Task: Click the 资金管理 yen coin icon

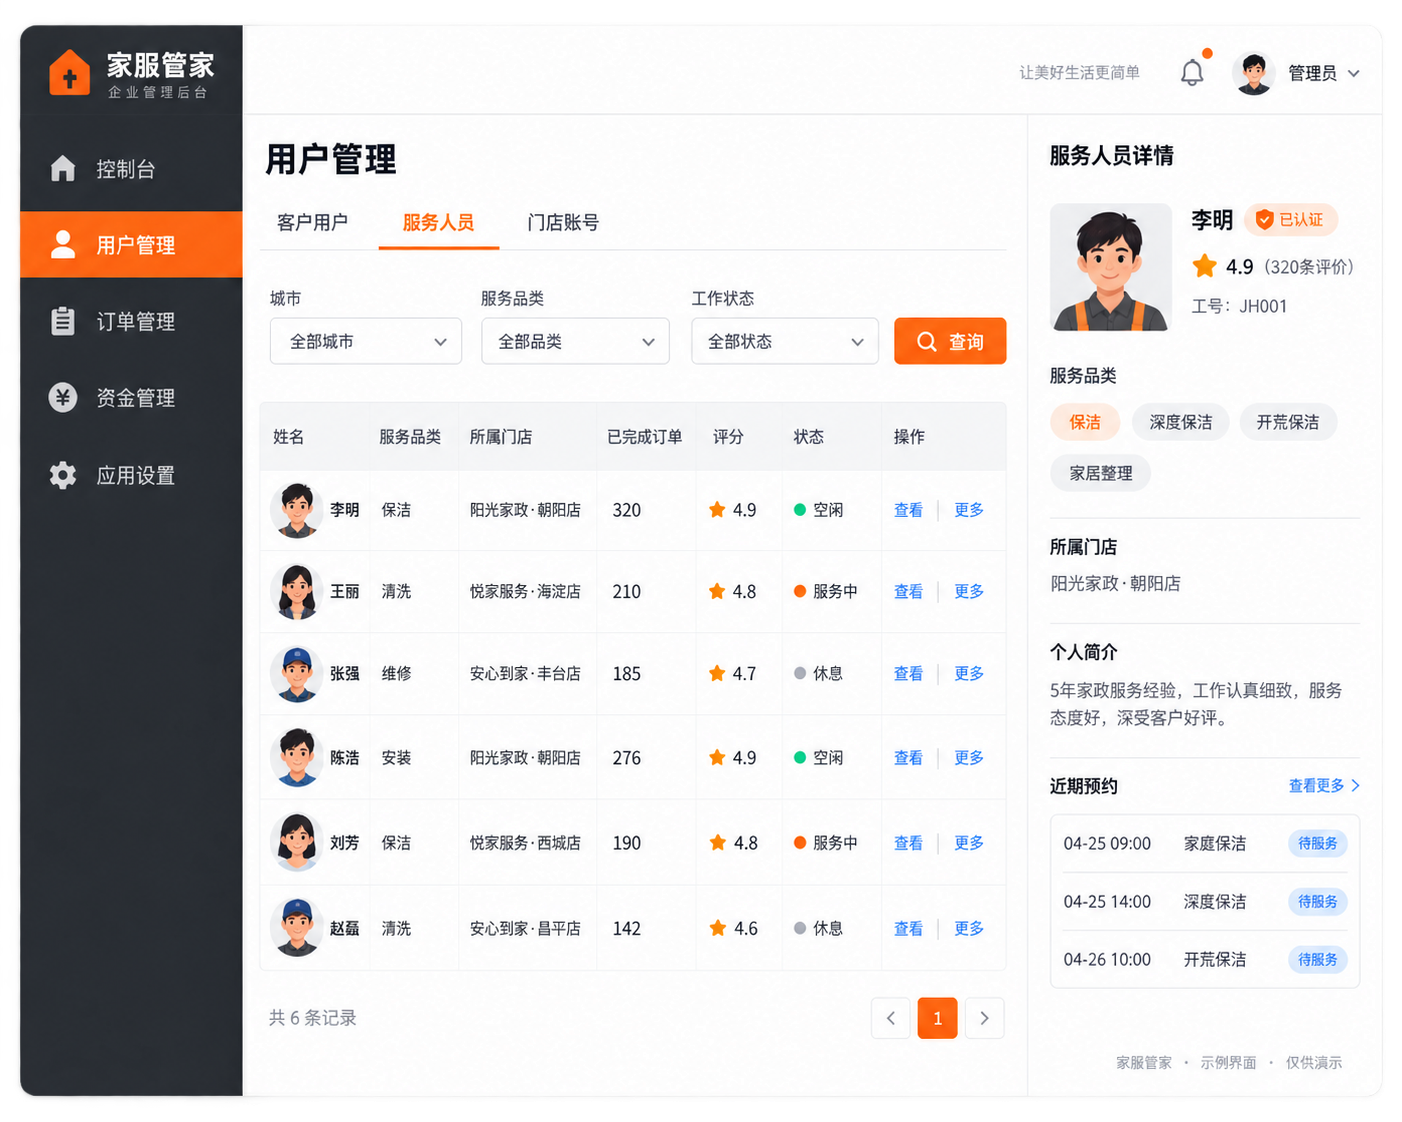Action: click(x=63, y=397)
